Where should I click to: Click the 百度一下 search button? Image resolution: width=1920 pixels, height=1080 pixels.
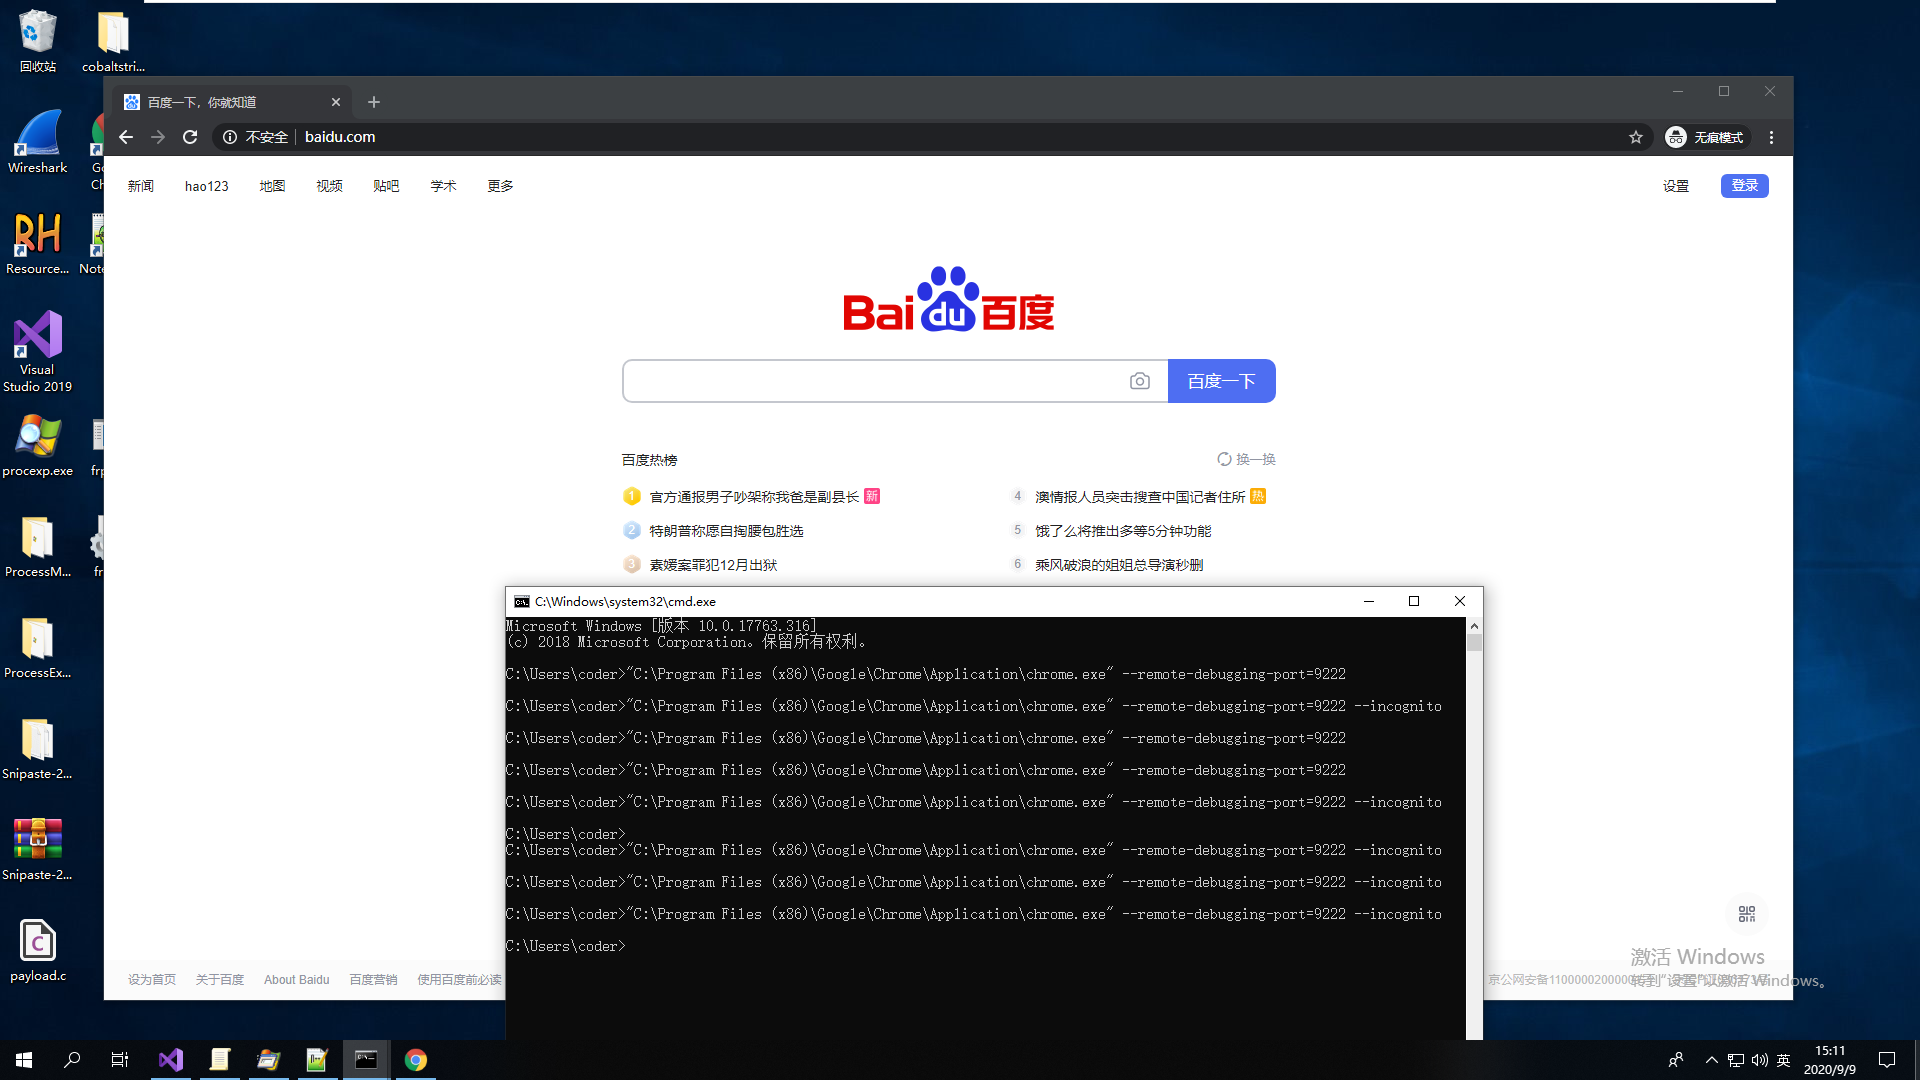click(1221, 381)
